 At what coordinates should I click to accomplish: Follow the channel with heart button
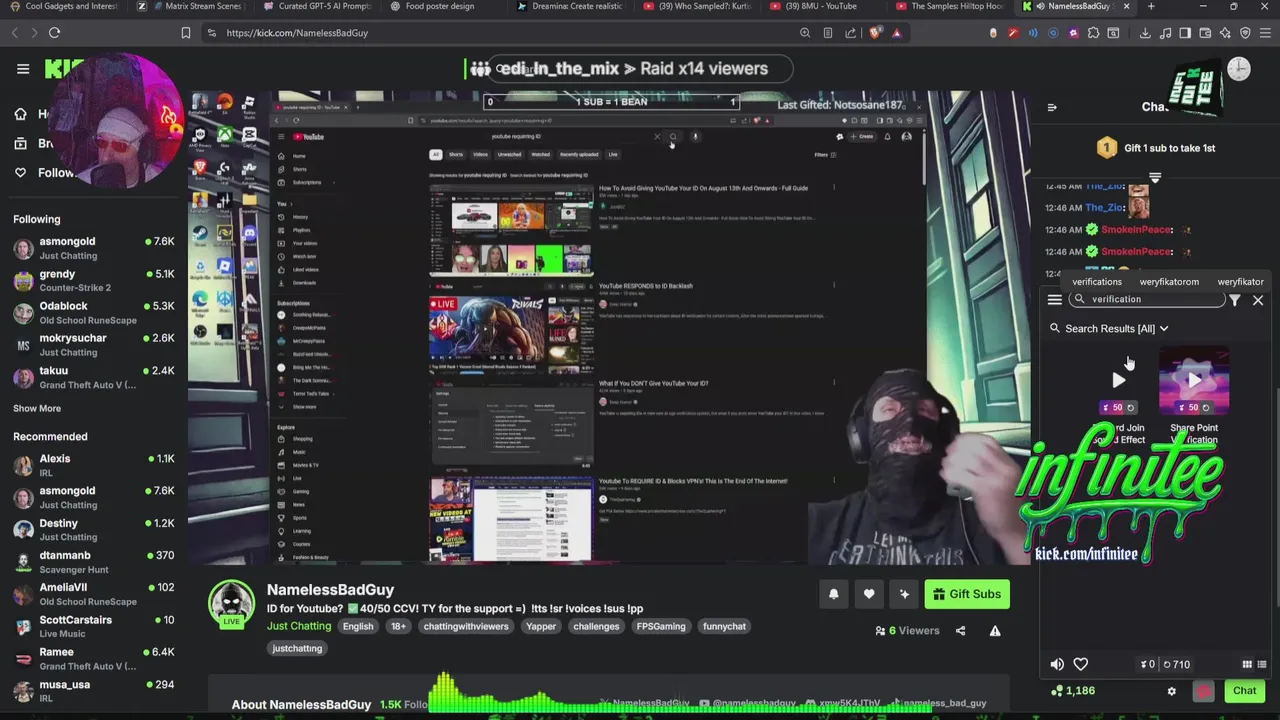(x=869, y=594)
